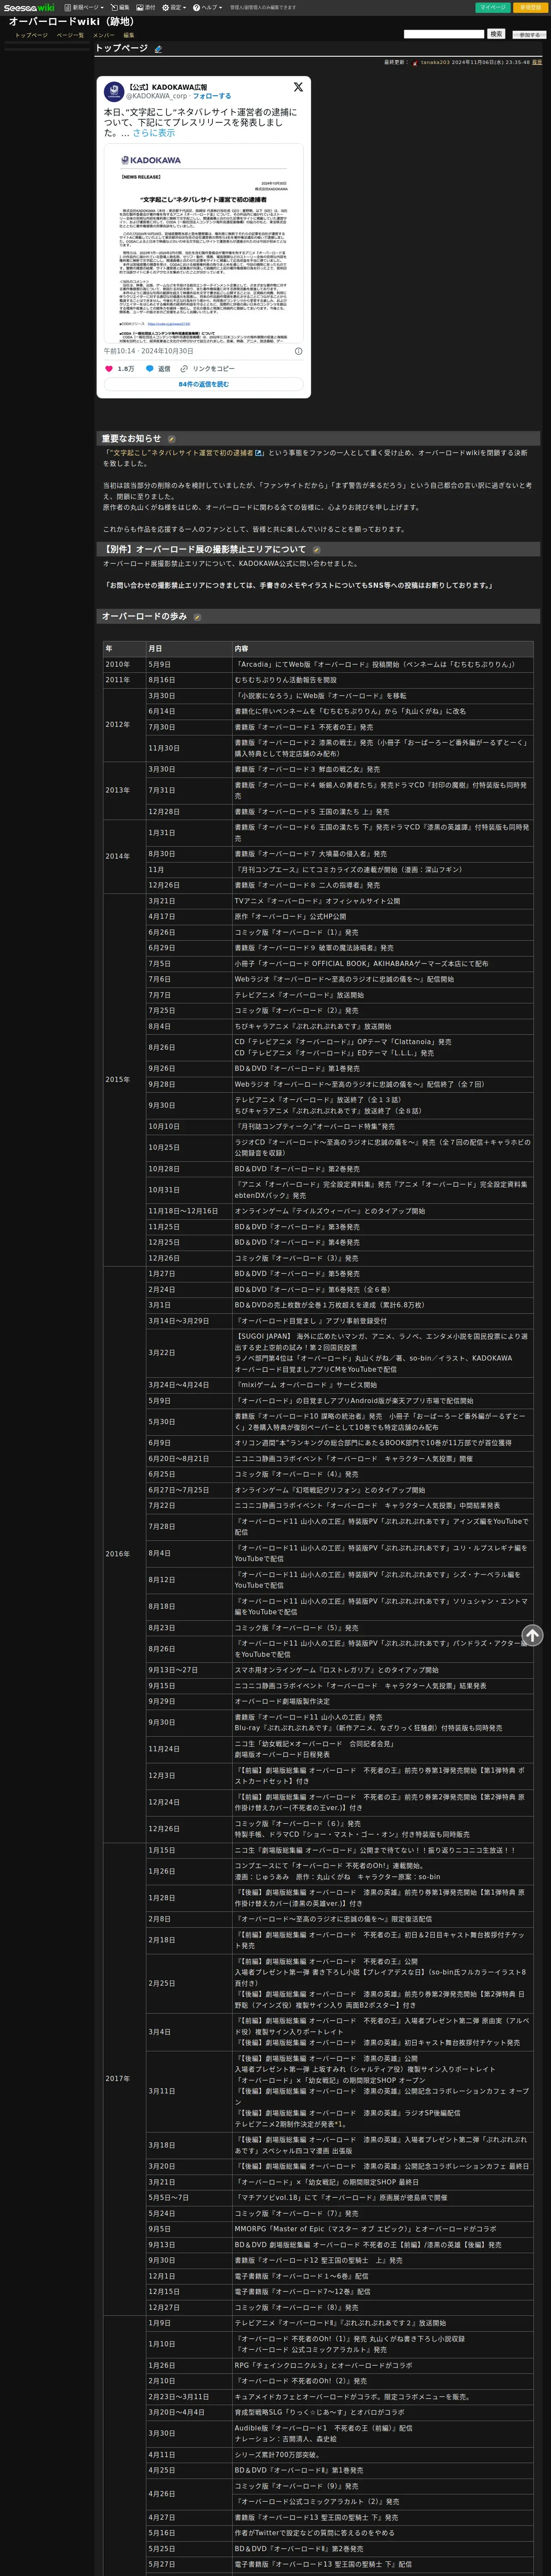This screenshot has width=551, height=2576.
Task: Click the 検索 search button
Action: click(496, 34)
